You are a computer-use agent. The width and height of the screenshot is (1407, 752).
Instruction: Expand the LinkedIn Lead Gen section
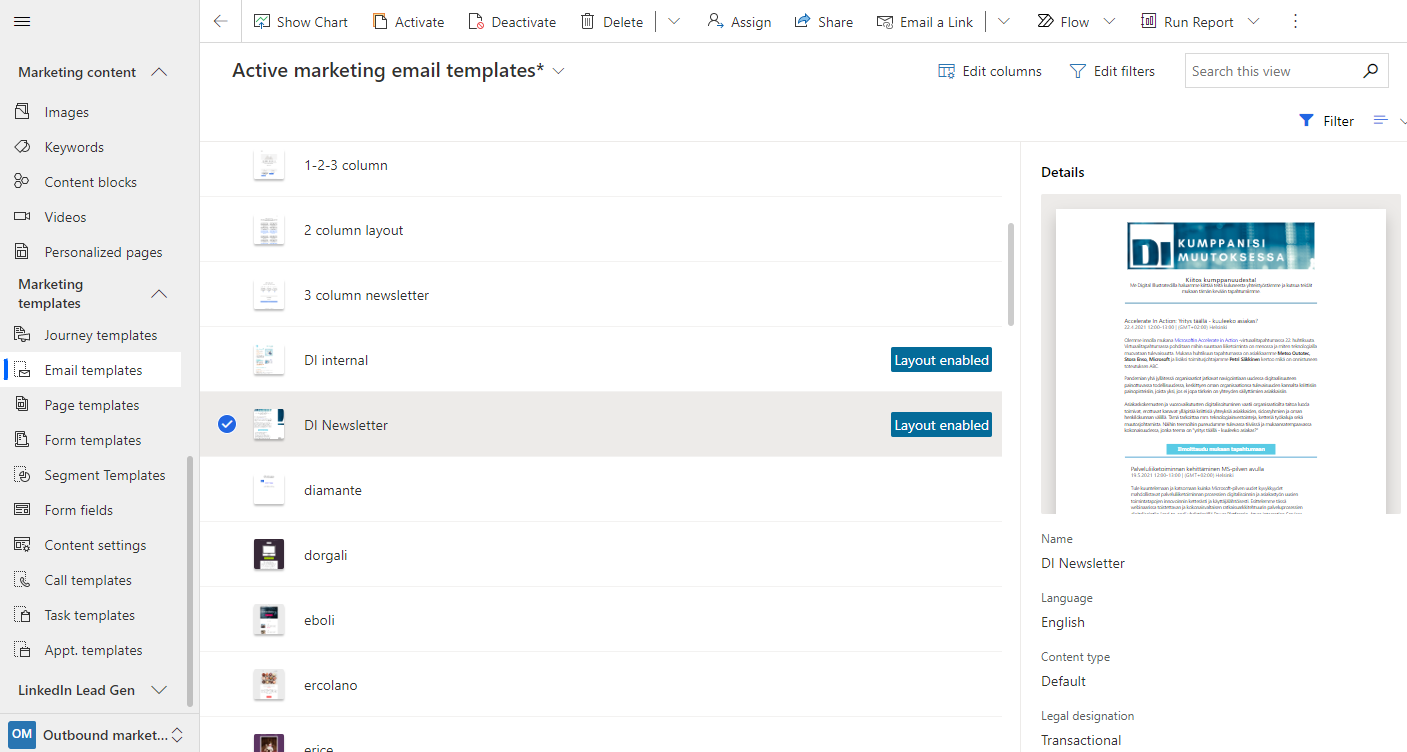(159, 689)
